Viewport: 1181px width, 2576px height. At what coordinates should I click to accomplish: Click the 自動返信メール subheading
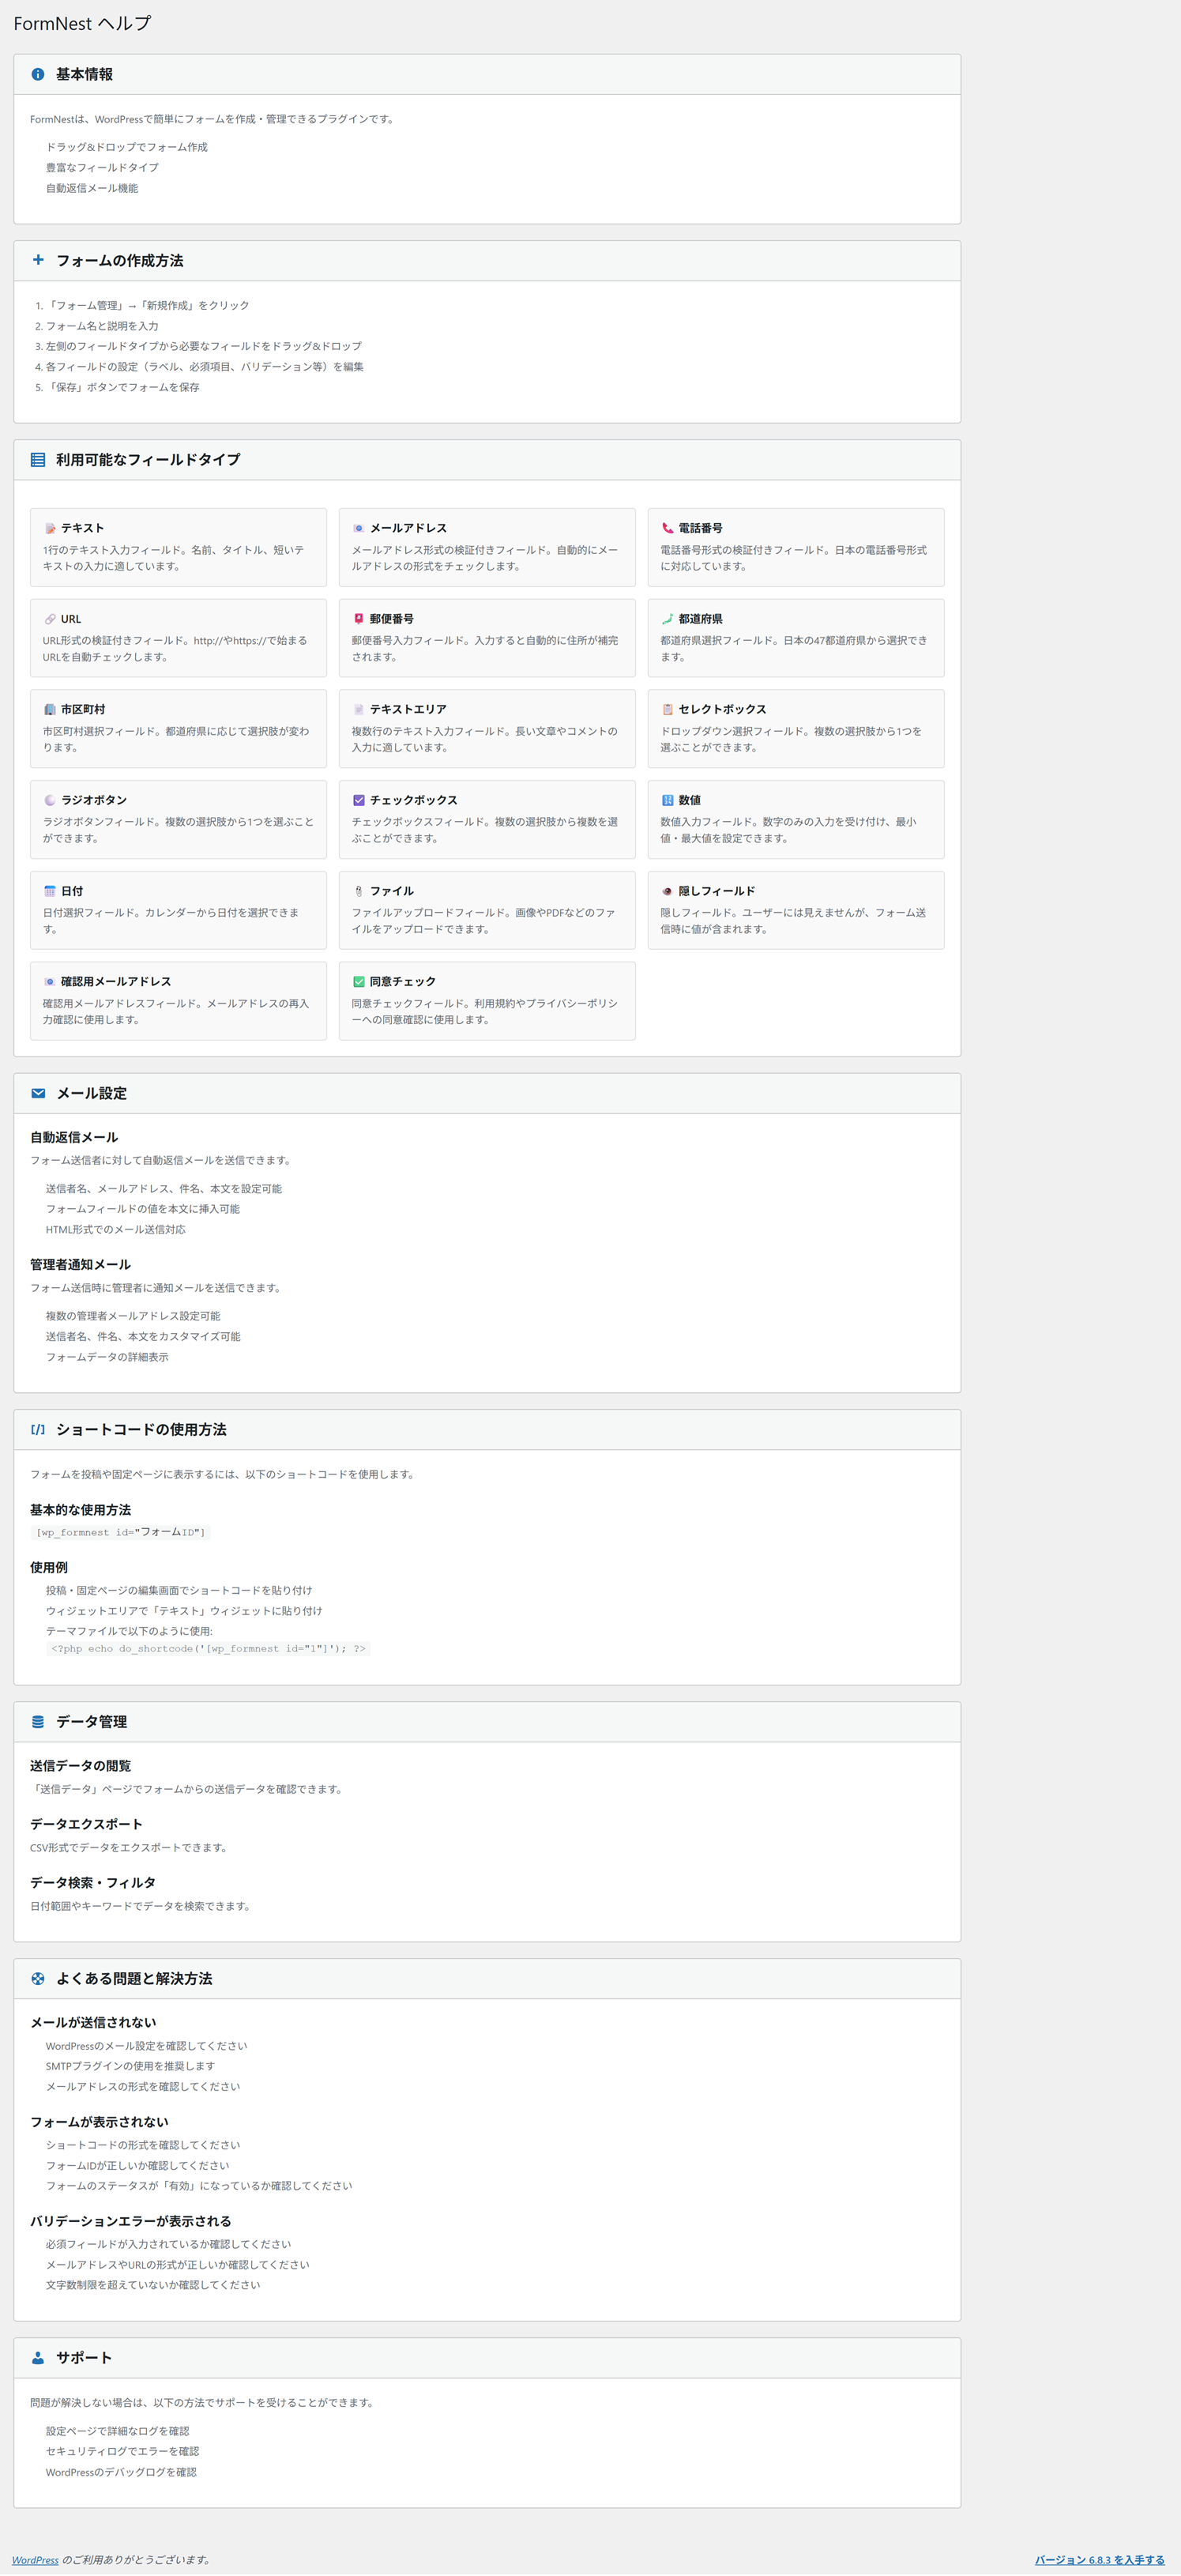74,1137
